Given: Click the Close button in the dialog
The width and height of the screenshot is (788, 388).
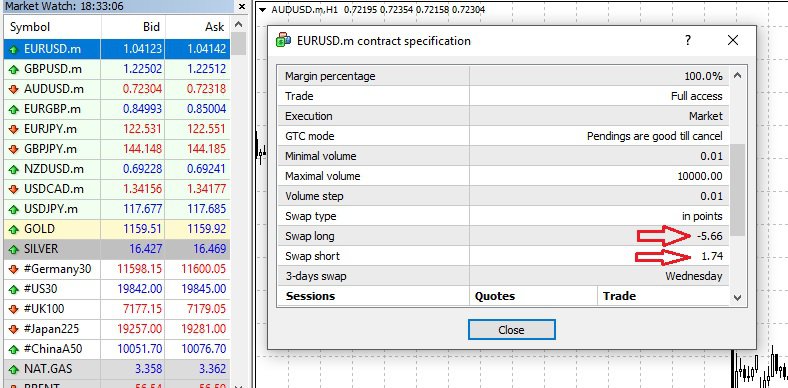Looking at the screenshot, I should [512, 330].
